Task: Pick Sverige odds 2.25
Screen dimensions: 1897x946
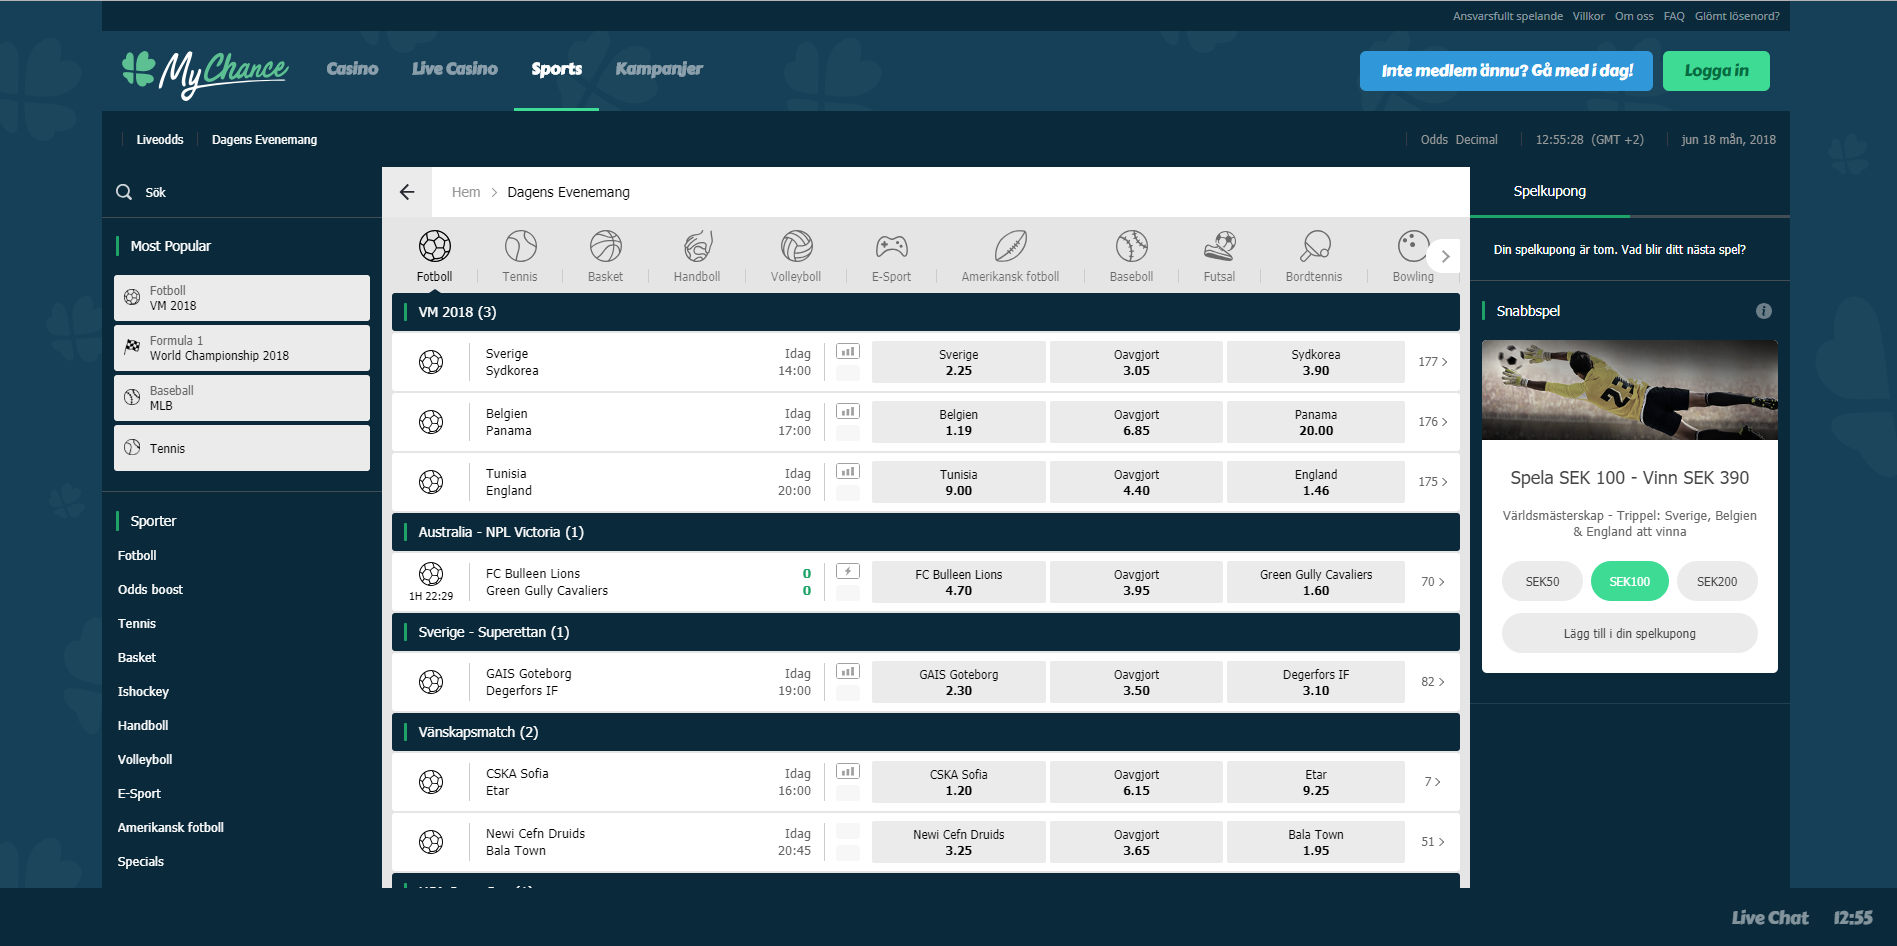Action: tap(958, 362)
